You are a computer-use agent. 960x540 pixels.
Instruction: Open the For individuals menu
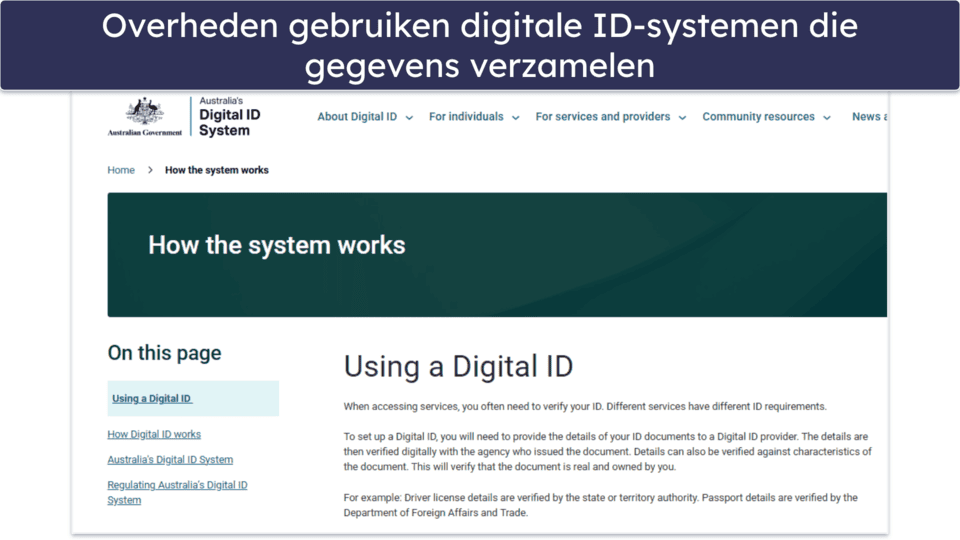click(x=466, y=116)
